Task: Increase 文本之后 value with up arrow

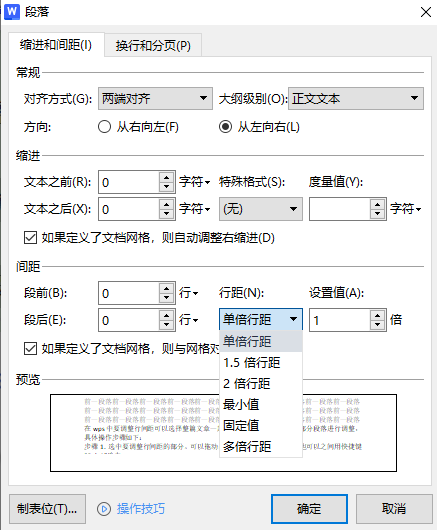Action: (167, 204)
